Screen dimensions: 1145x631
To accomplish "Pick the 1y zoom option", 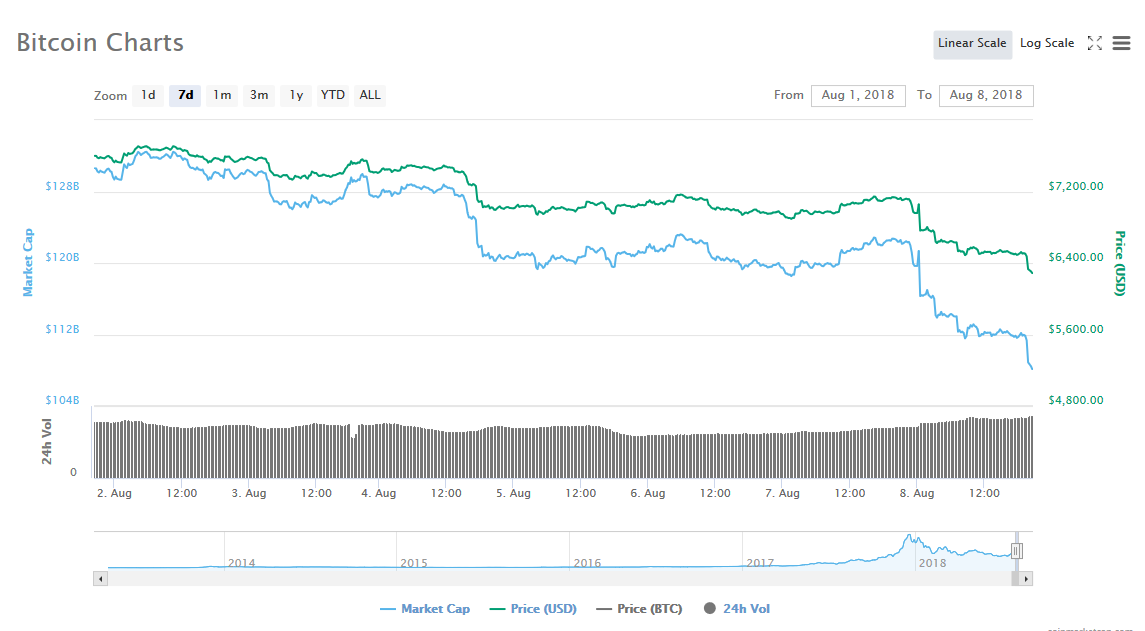I will tap(296, 95).
